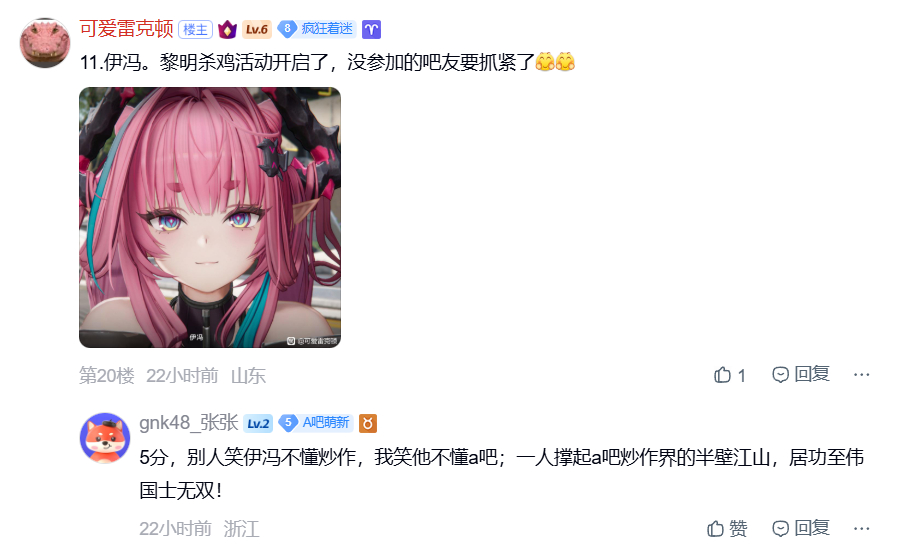Image resolution: width=898 pixels, height=556 pixels.
Task: Open the username link 可爱雷克顿
Action: 126,28
